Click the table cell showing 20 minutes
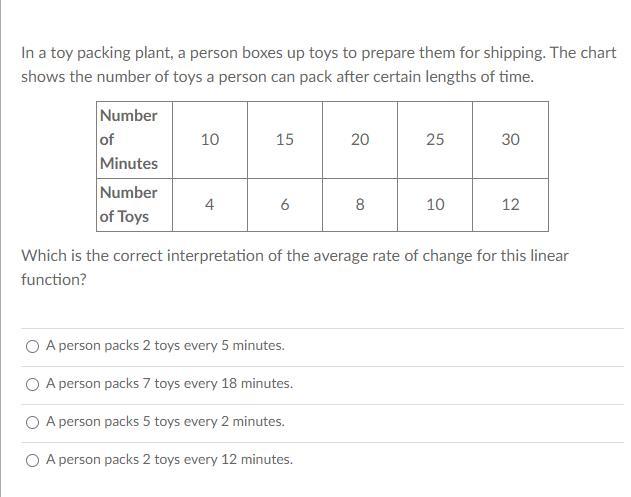The width and height of the screenshot is (631, 497). (360, 140)
